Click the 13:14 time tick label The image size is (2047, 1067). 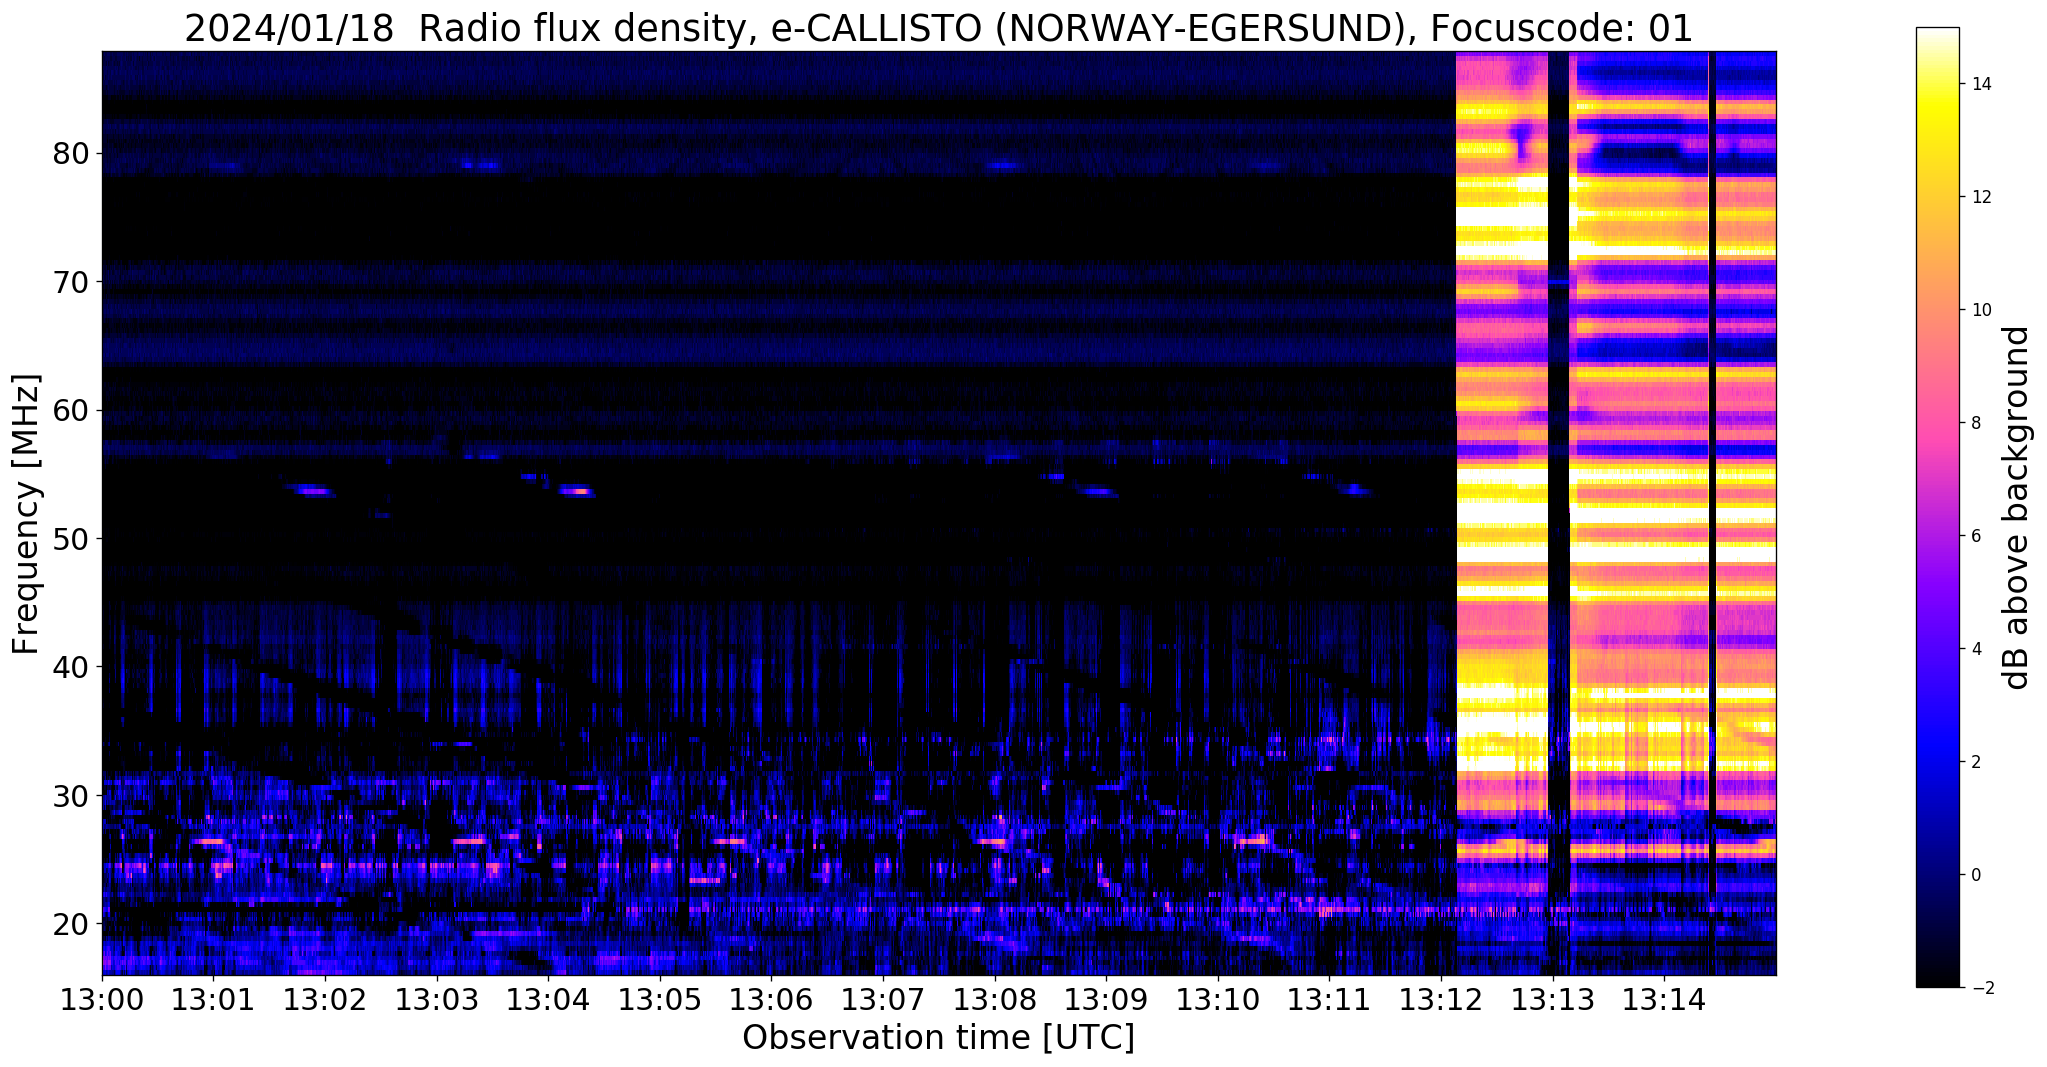[x=1664, y=999]
